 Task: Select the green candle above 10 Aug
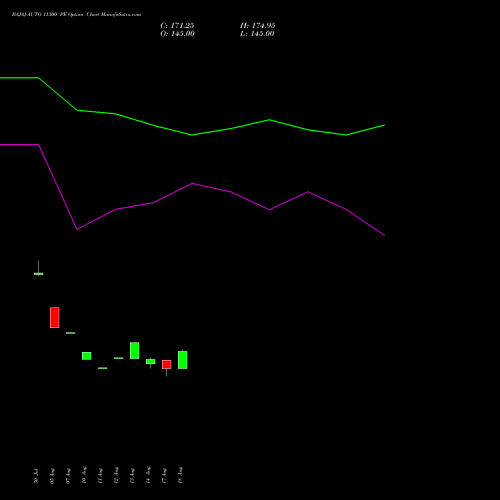pos(87,356)
